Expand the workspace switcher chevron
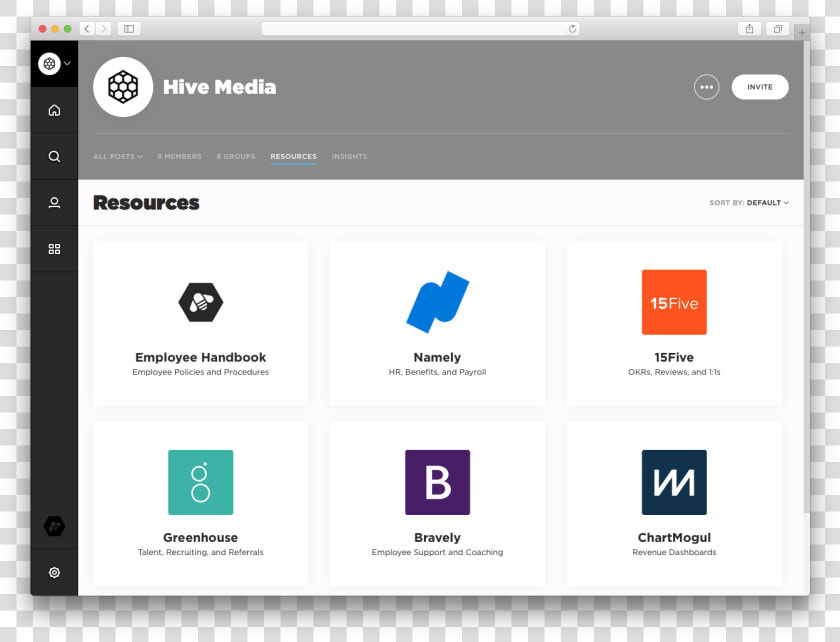840x642 pixels. pyautogui.click(x=68, y=63)
